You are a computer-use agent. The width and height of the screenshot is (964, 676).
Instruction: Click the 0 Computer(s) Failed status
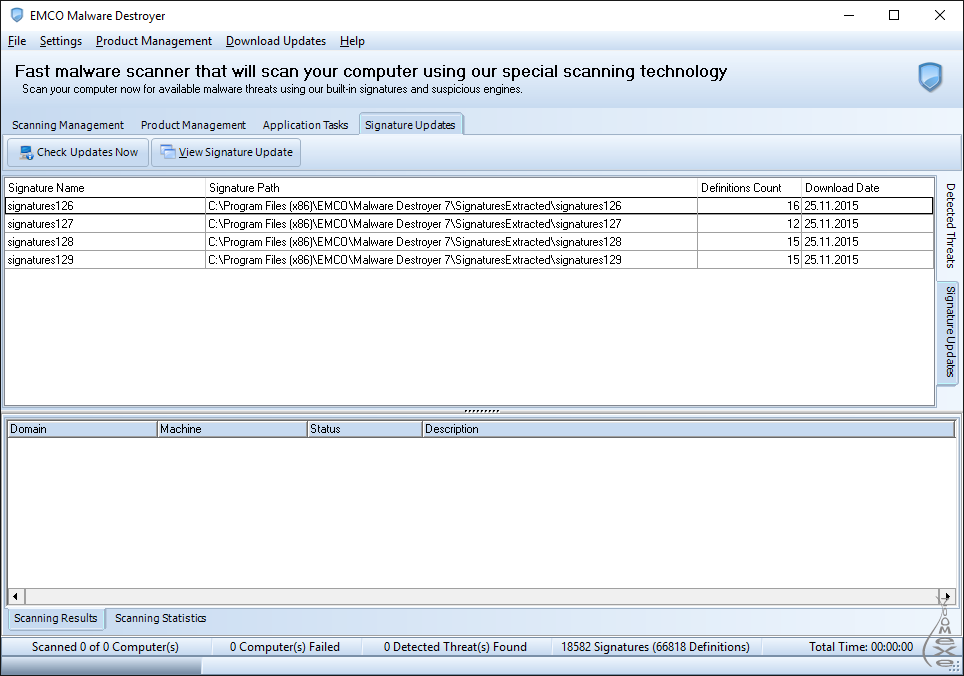[285, 647]
